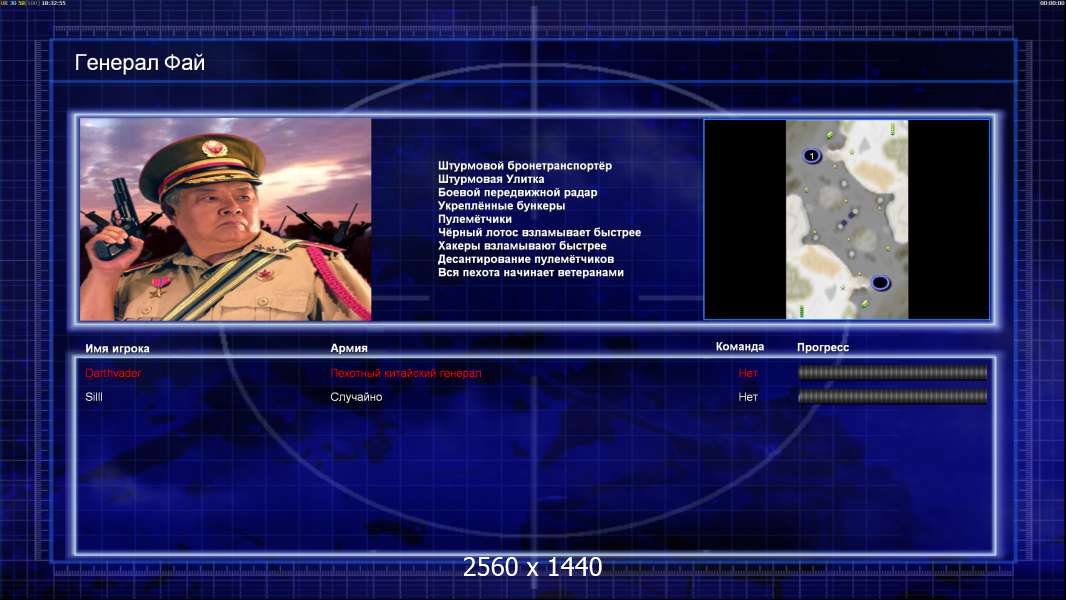Click 'Пулемётчики' line
Viewport: 1066px width, 600px height.
point(475,219)
